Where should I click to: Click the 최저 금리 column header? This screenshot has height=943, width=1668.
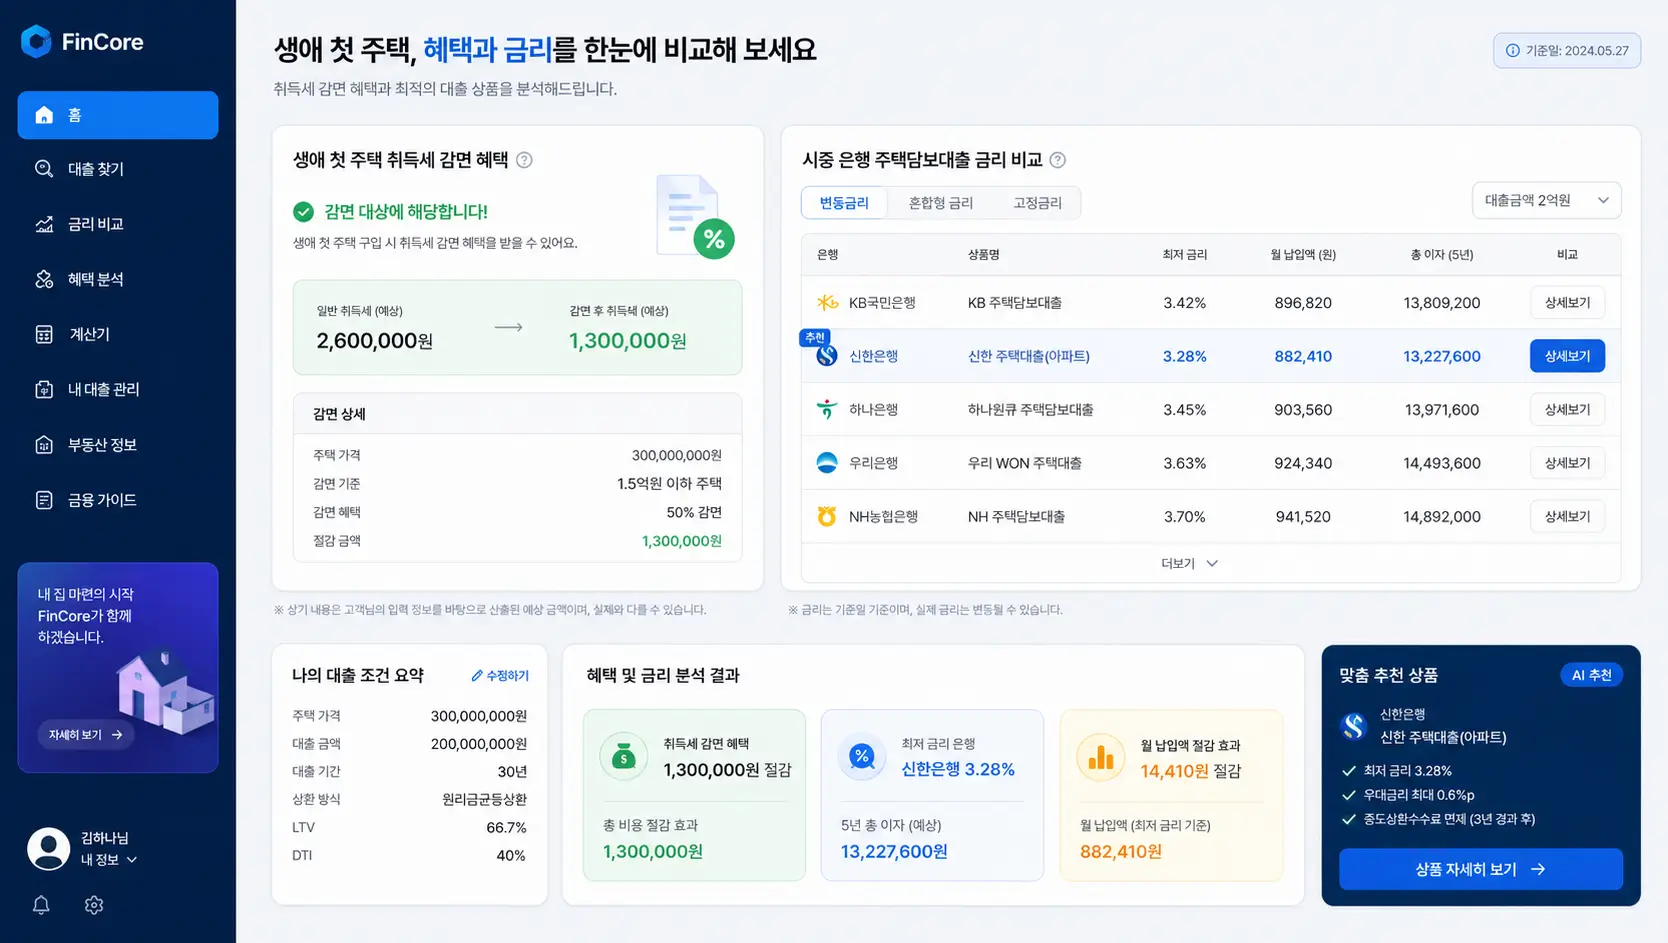1184,255
